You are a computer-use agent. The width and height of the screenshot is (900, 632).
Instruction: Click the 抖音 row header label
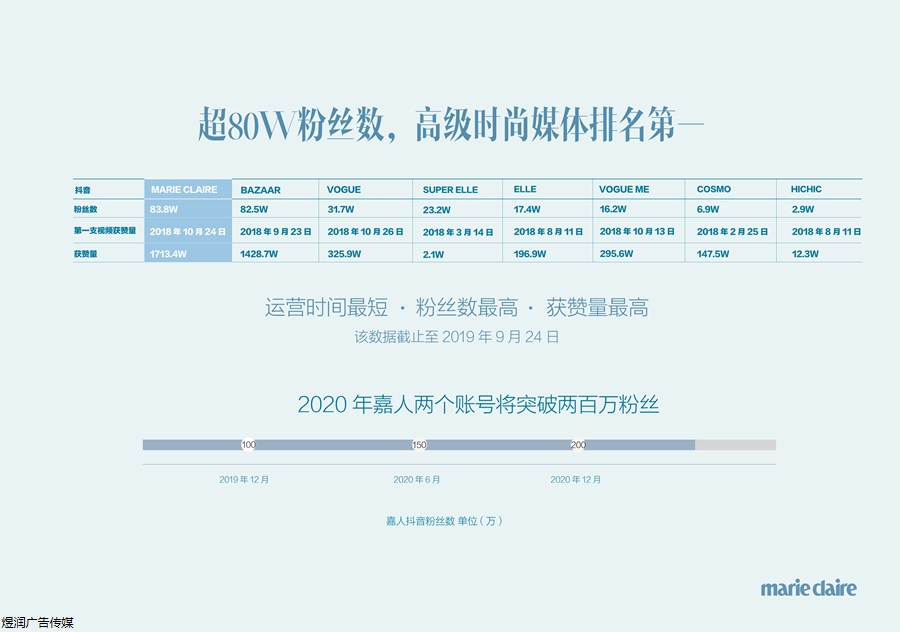click(x=82, y=190)
